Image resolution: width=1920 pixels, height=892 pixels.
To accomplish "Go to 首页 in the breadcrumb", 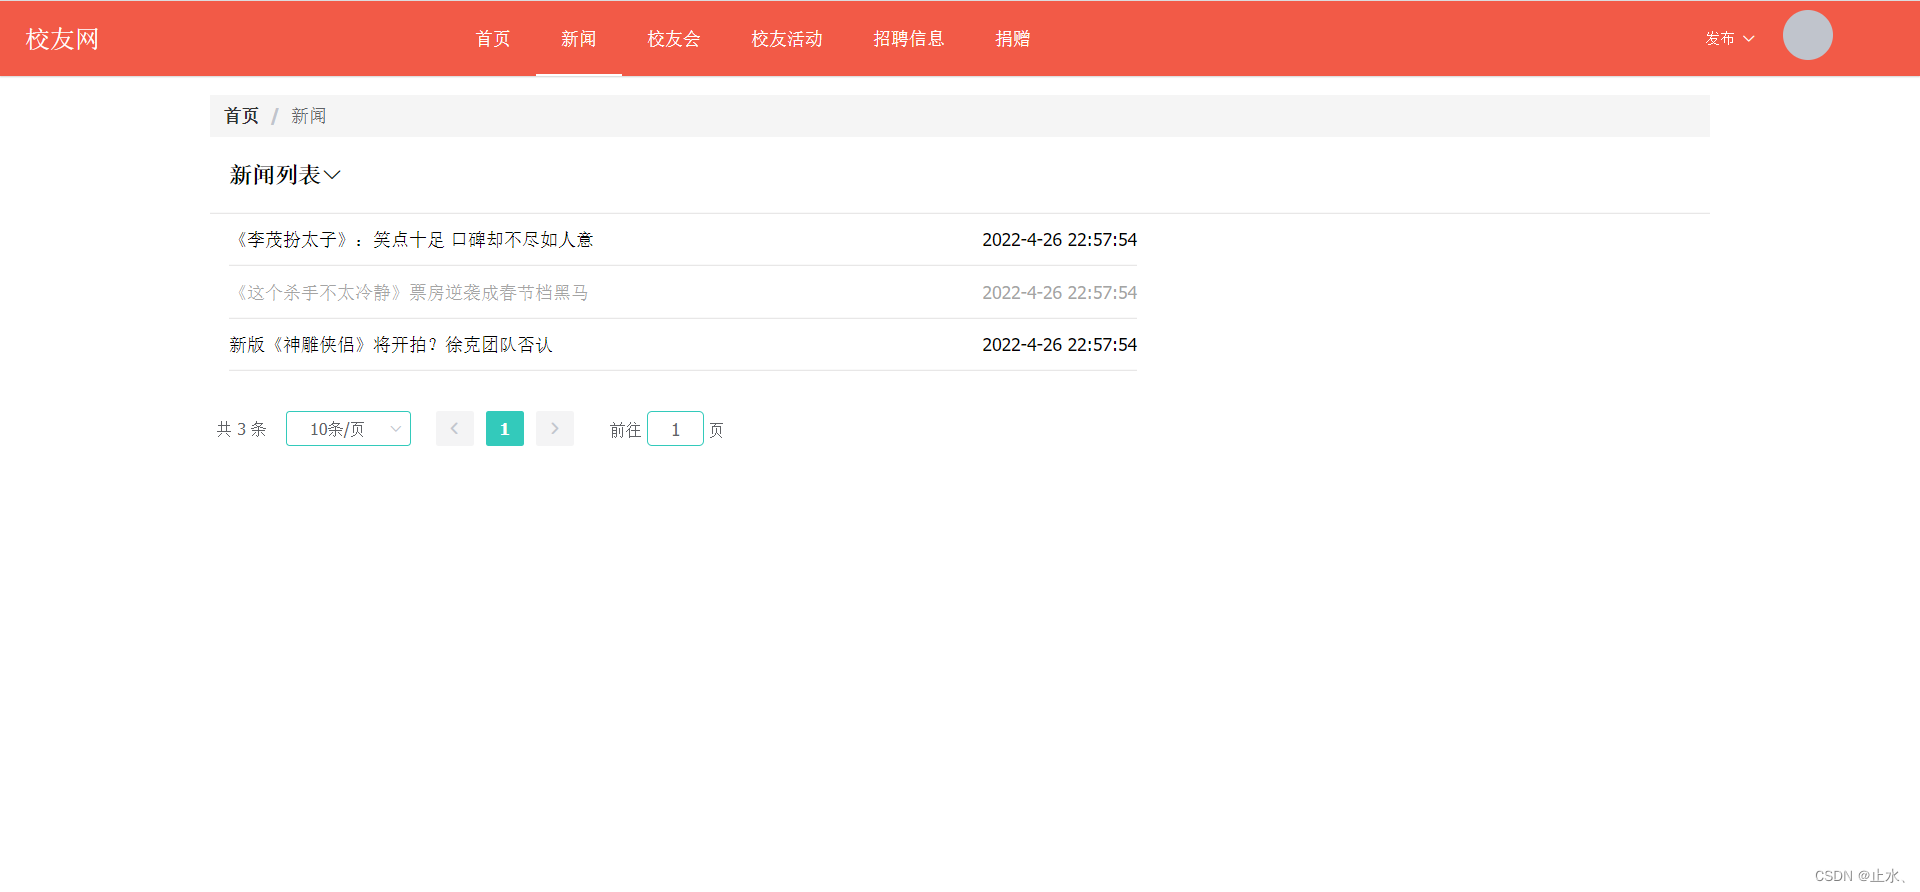I will [241, 116].
